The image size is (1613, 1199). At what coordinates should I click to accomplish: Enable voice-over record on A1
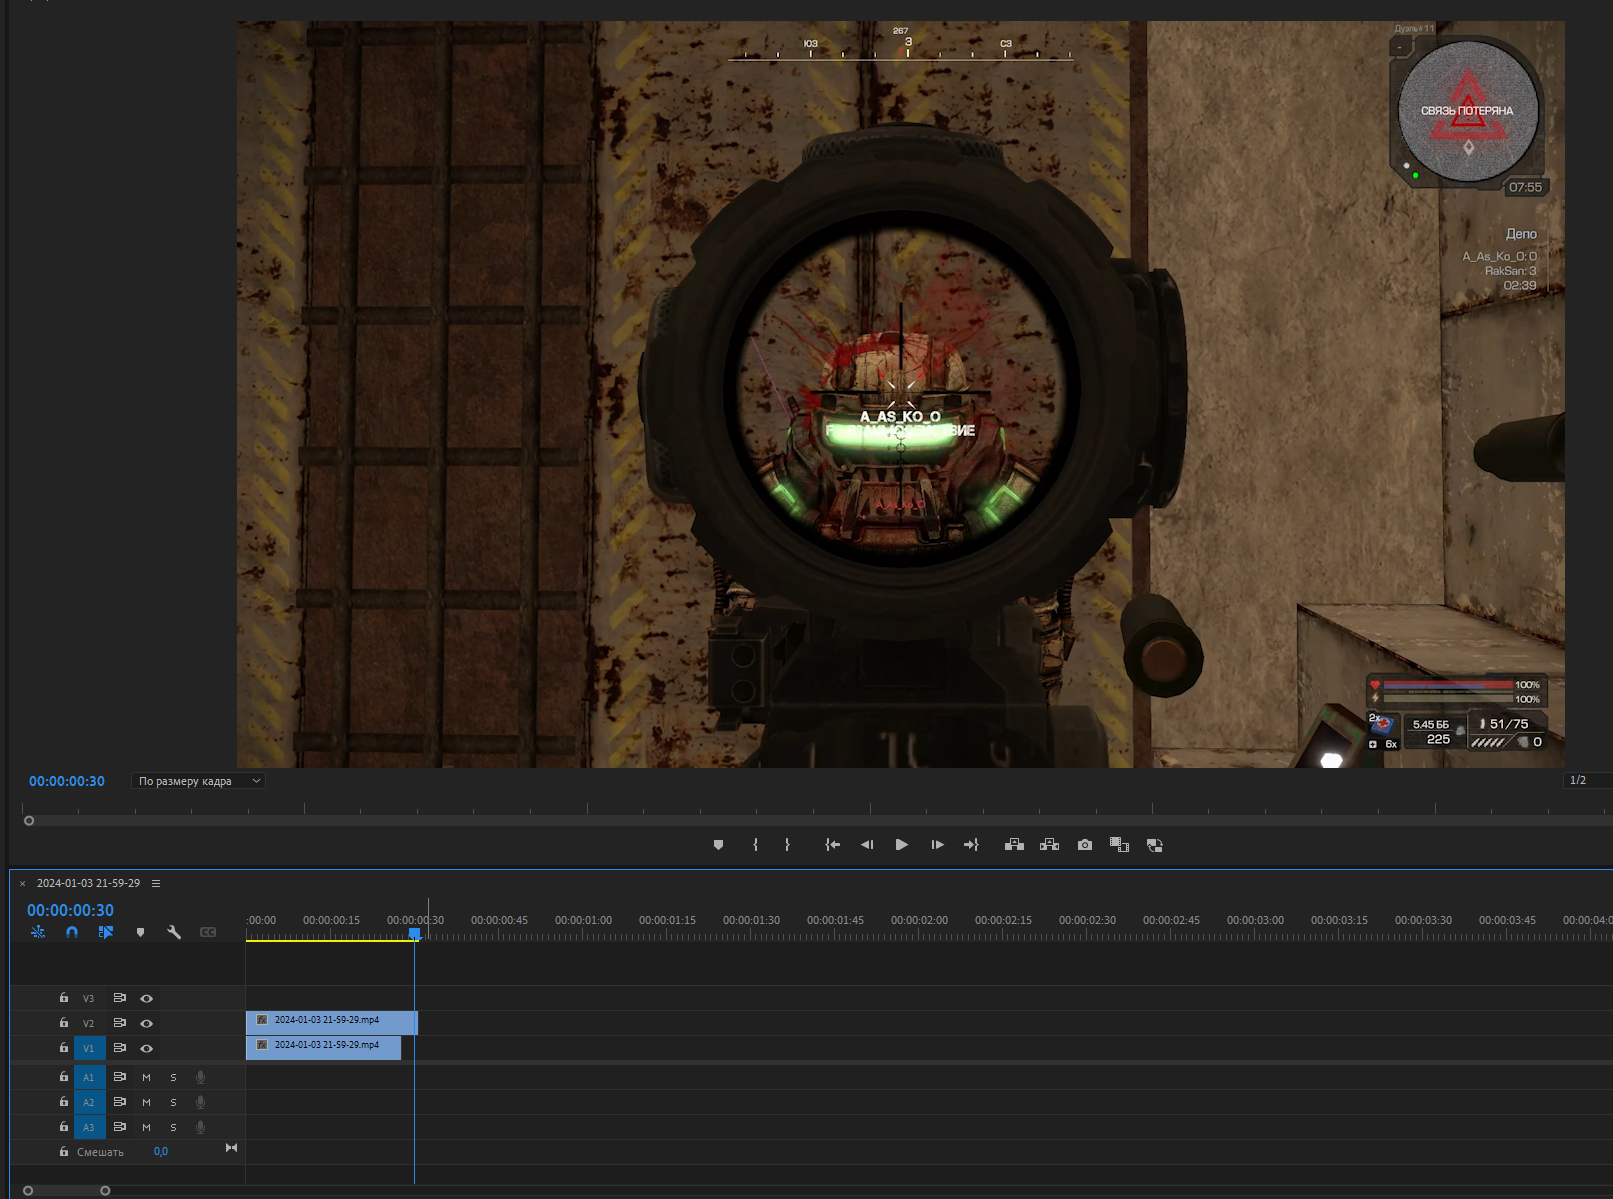[x=201, y=1077]
